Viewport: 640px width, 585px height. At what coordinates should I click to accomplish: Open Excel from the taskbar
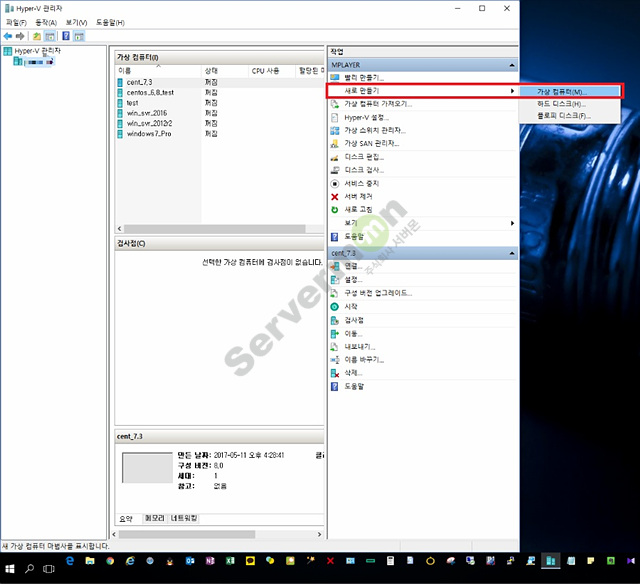coord(230,561)
